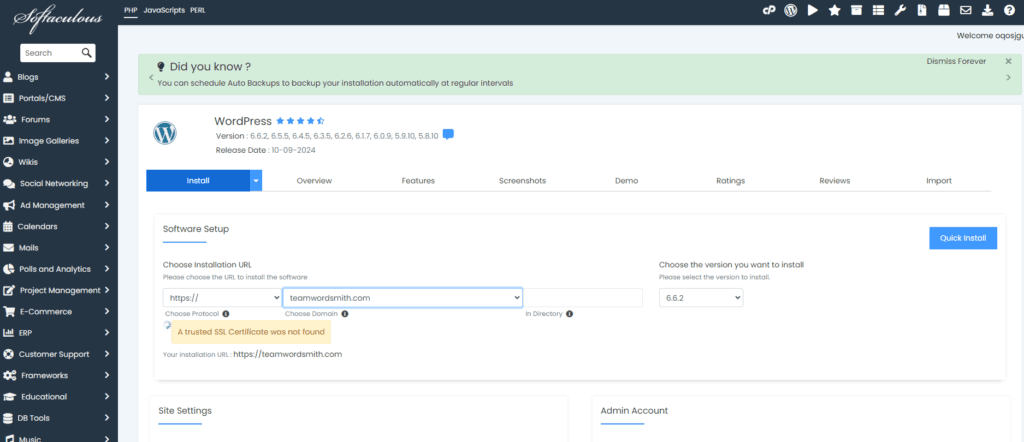Open the version 6.6.2 dropdown
The image size is (1024, 442).
click(x=701, y=298)
